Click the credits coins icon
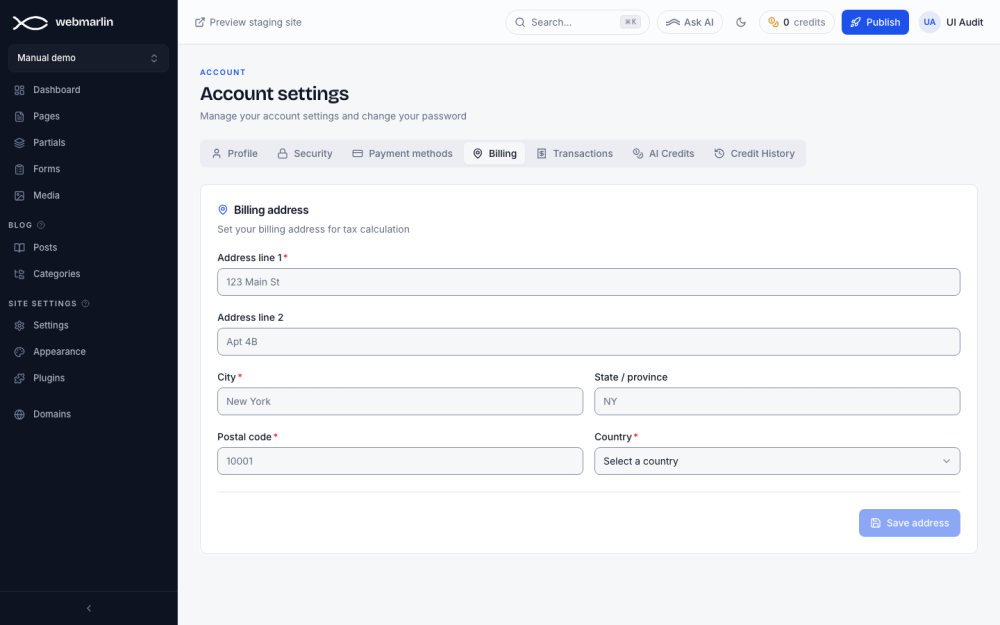Image resolution: width=1000 pixels, height=625 pixels. [774, 22]
